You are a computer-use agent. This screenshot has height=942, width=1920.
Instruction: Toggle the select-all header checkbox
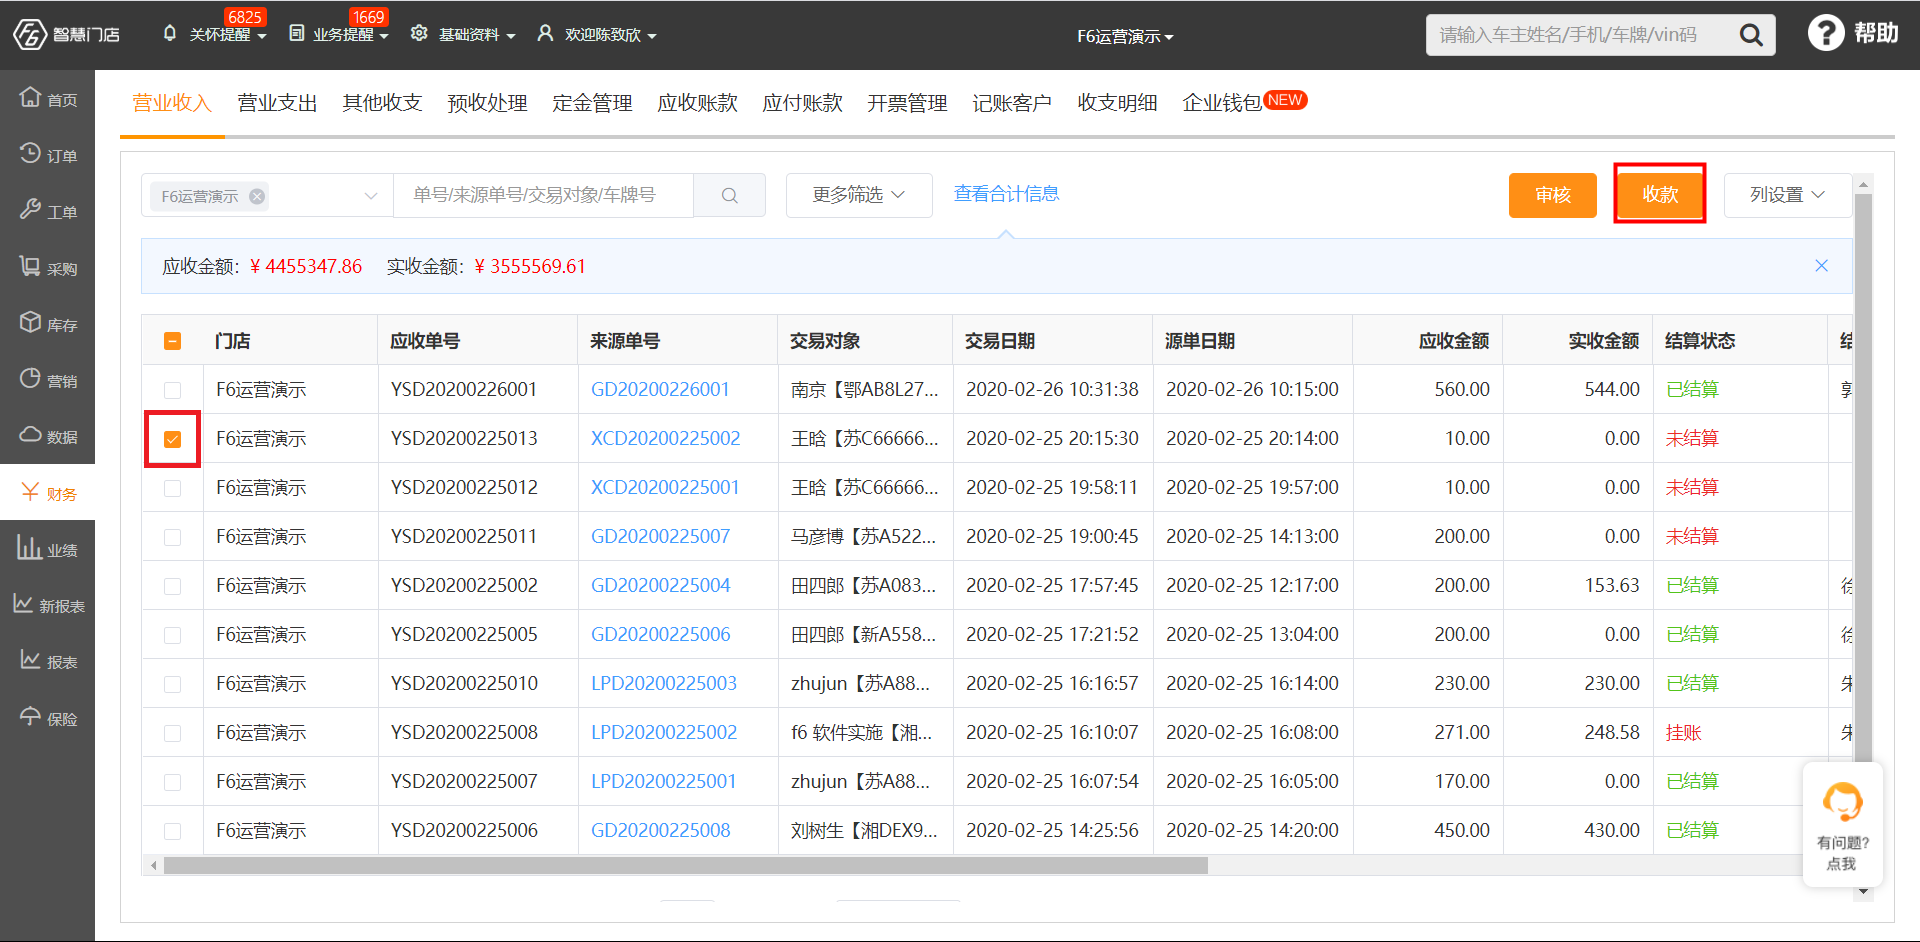172,341
